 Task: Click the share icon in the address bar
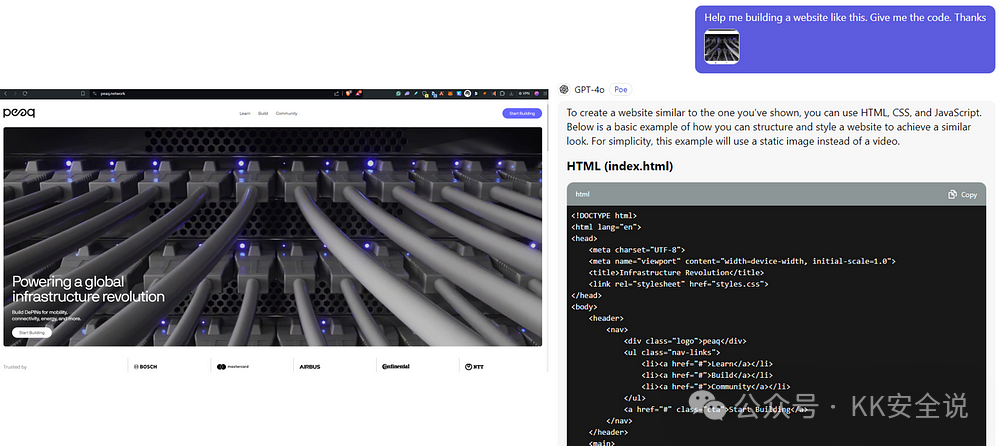click(335, 93)
